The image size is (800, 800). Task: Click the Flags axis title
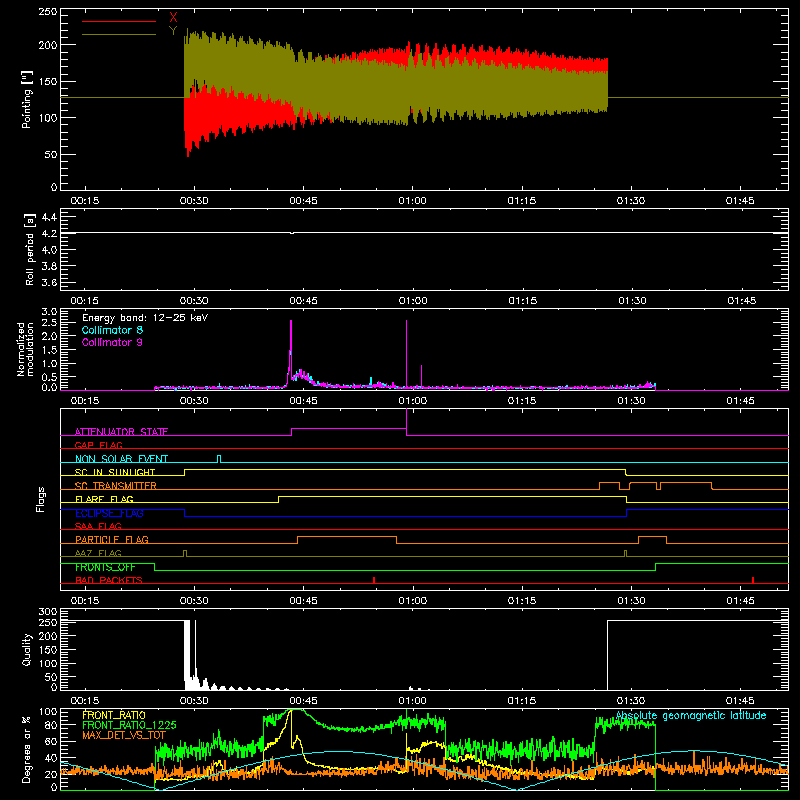coord(41,499)
